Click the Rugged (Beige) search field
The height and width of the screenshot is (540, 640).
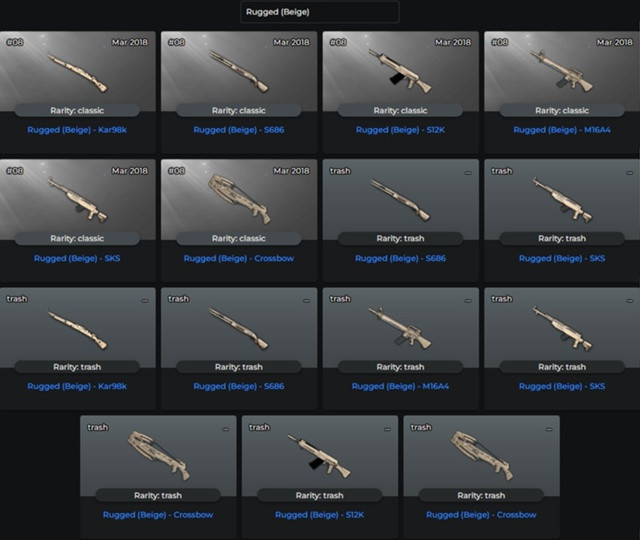click(x=320, y=12)
